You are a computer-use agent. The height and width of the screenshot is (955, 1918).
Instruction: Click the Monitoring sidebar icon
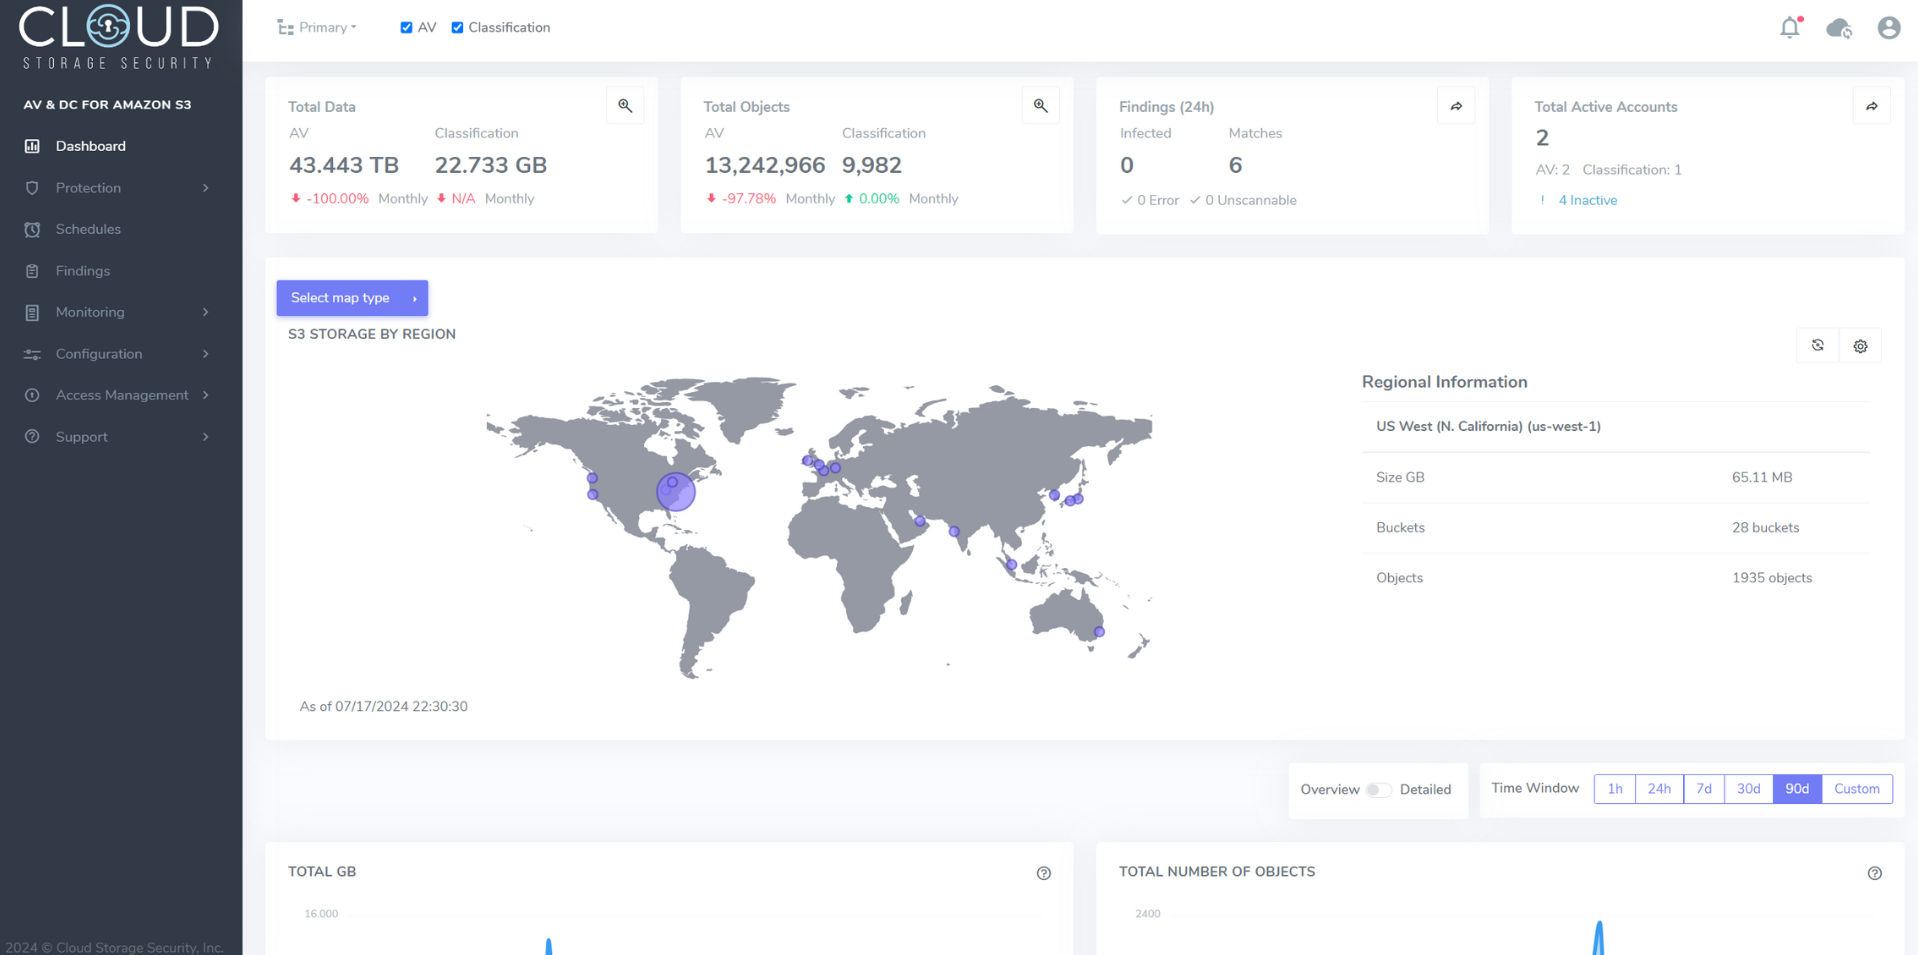pyautogui.click(x=32, y=312)
